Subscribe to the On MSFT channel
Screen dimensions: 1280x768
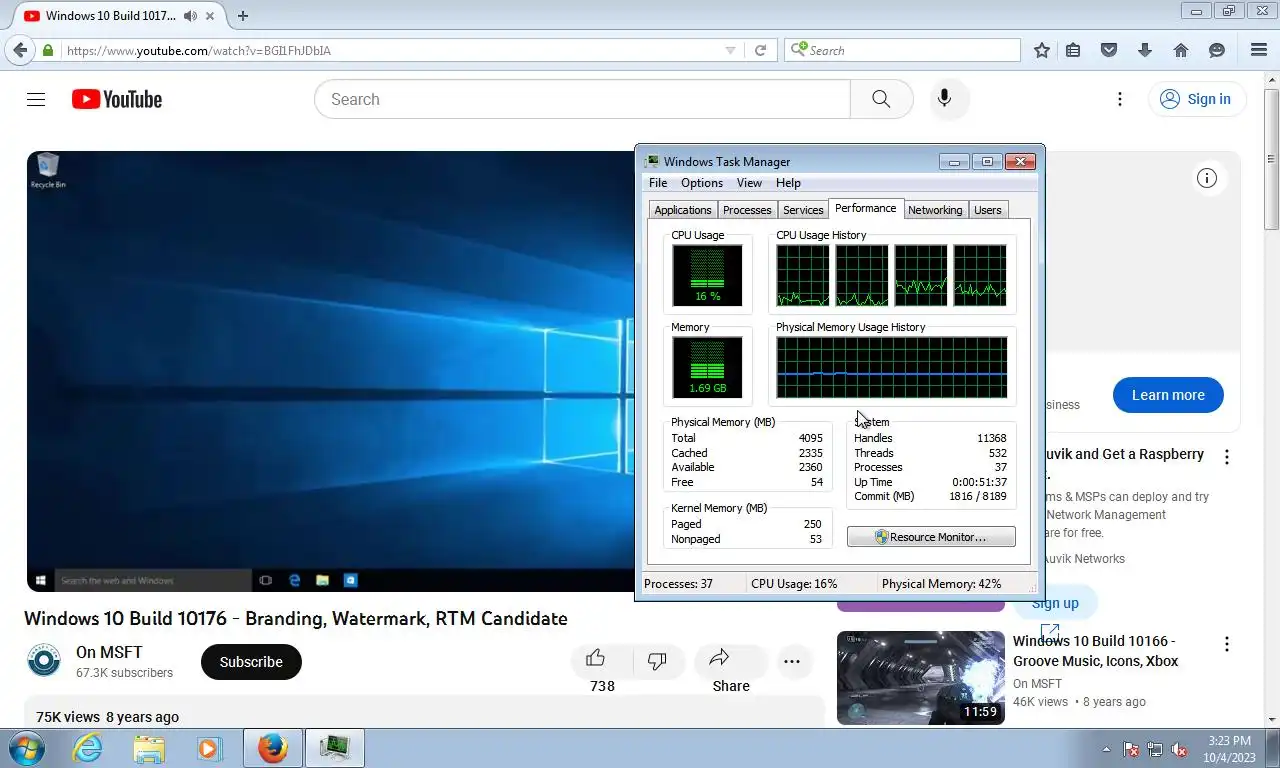point(251,662)
